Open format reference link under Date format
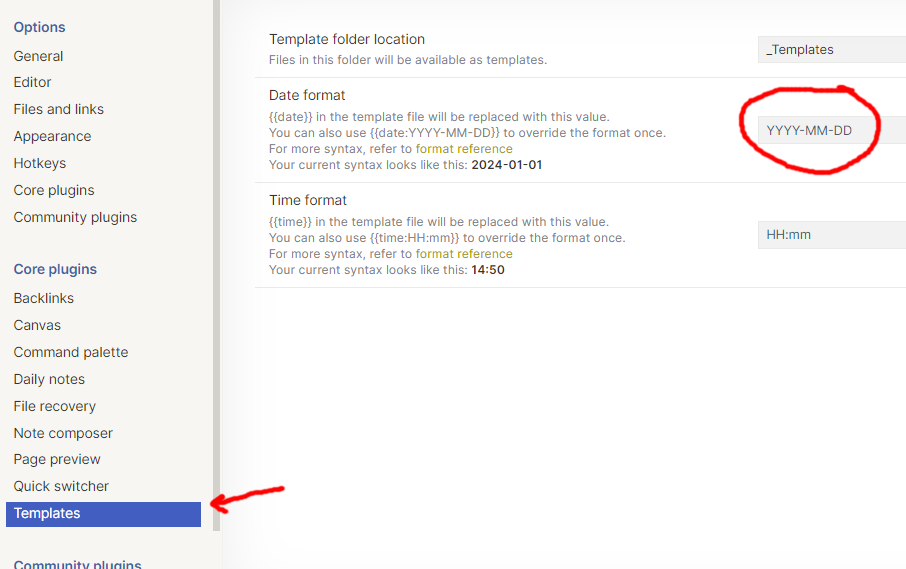Screen dimensions: 906x569 click(464, 149)
